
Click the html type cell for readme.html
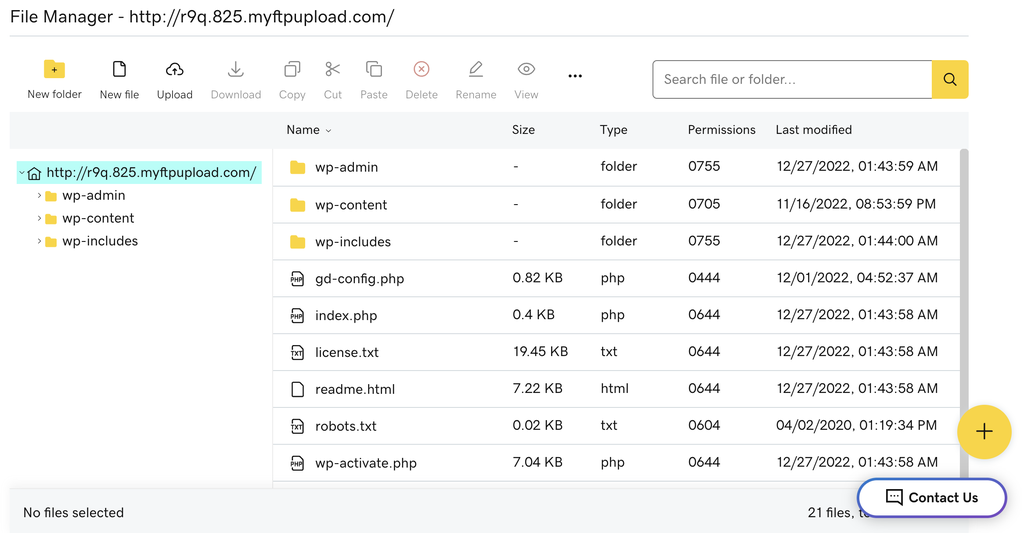pos(615,388)
